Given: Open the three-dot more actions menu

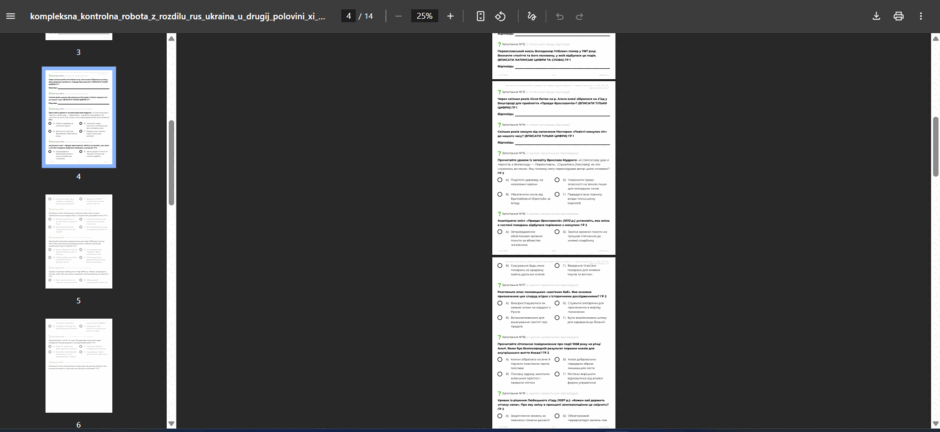Looking at the screenshot, I should click(921, 16).
